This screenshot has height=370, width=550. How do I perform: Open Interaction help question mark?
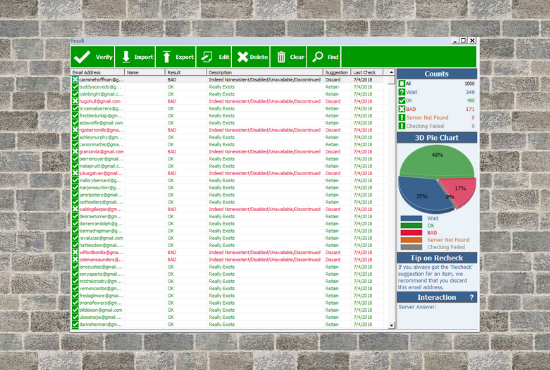[x=471, y=297]
